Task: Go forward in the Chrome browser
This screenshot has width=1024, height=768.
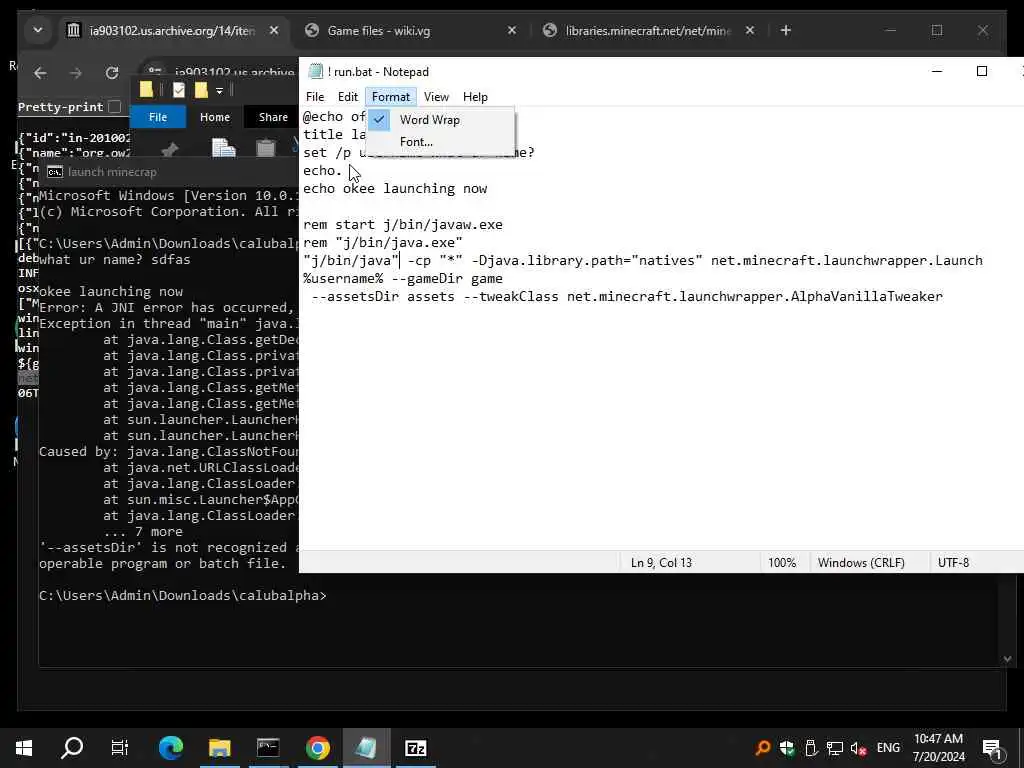Action: click(76, 73)
